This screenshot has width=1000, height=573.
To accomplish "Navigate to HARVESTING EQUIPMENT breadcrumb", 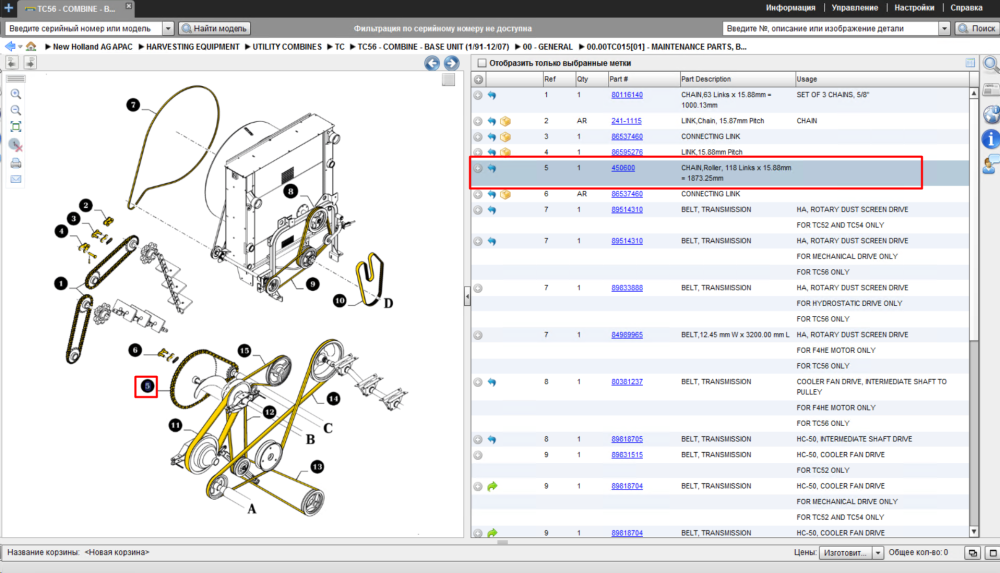I will [x=193, y=47].
